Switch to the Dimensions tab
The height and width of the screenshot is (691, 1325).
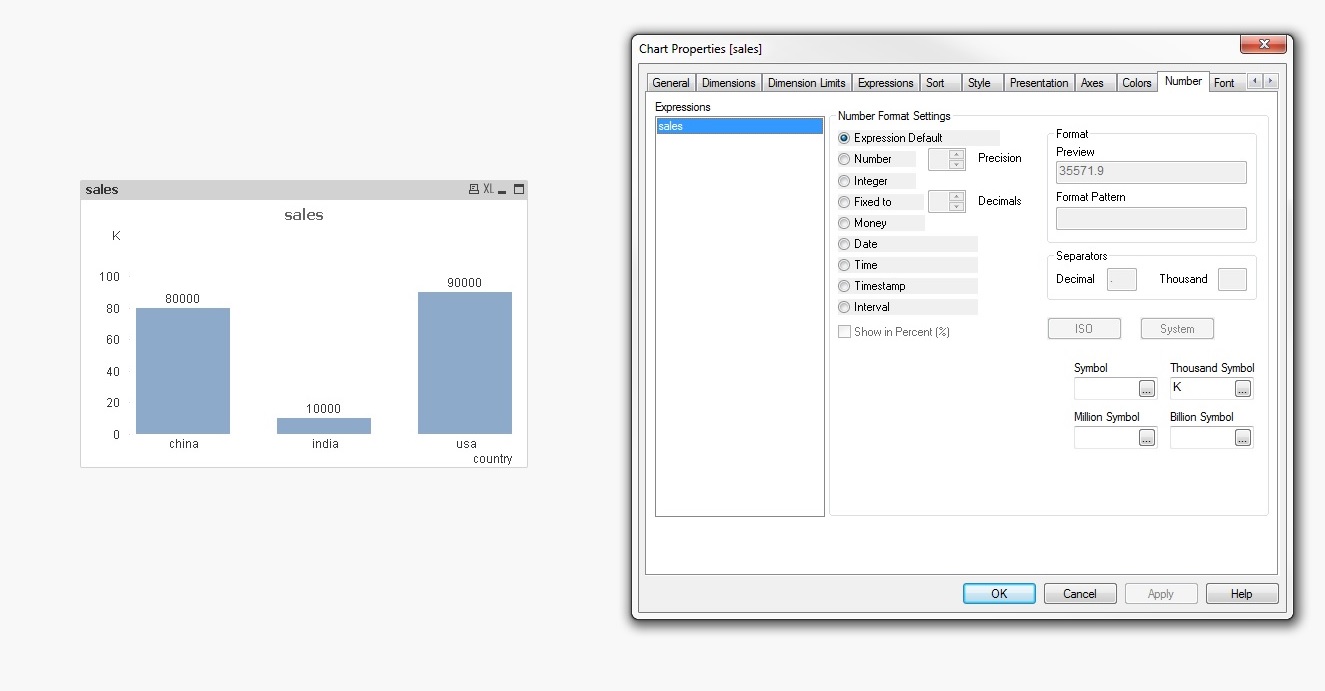(x=729, y=83)
